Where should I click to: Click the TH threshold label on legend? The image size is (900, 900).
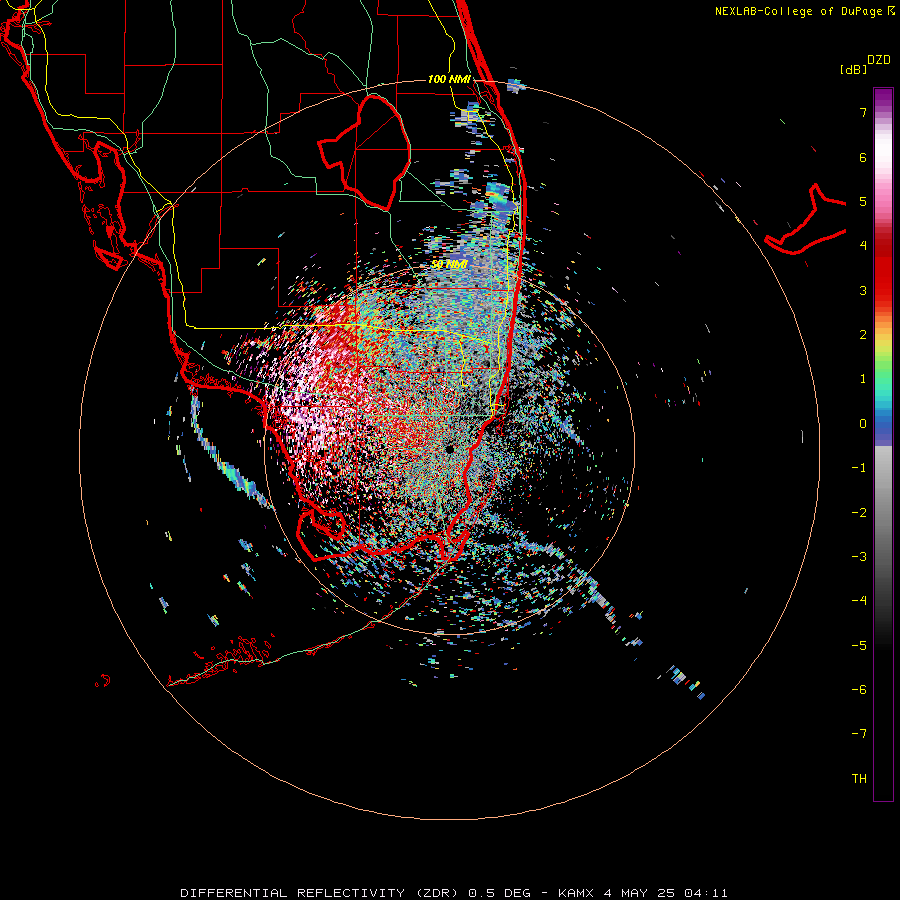[859, 779]
